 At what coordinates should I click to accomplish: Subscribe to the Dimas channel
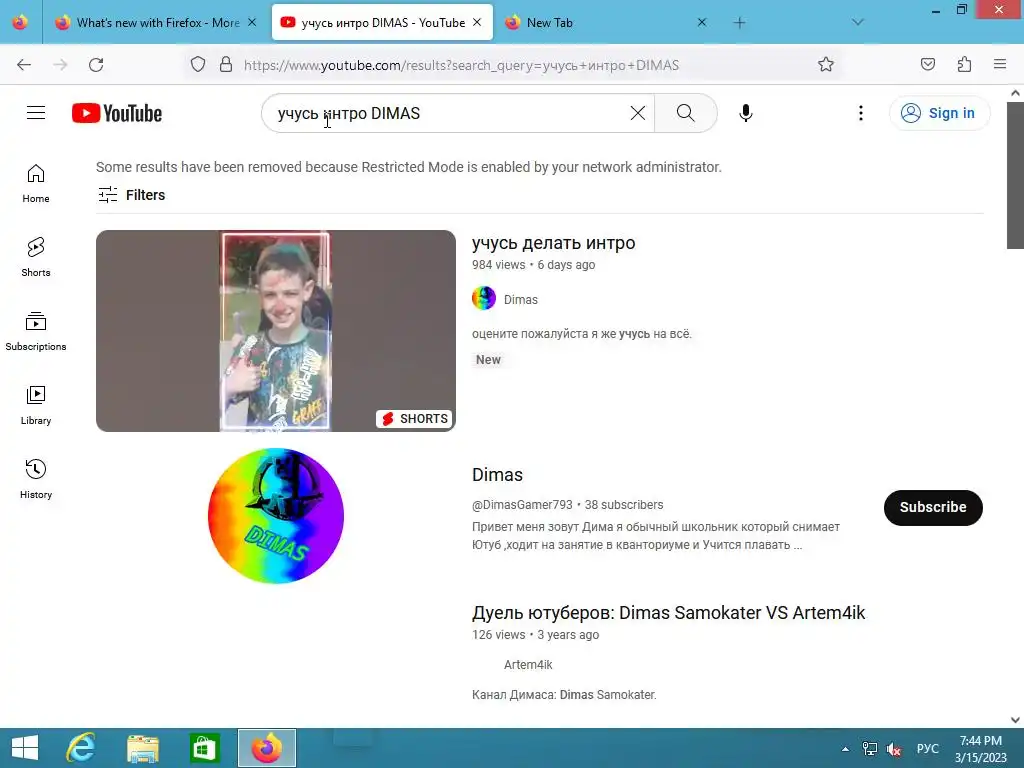coord(933,507)
